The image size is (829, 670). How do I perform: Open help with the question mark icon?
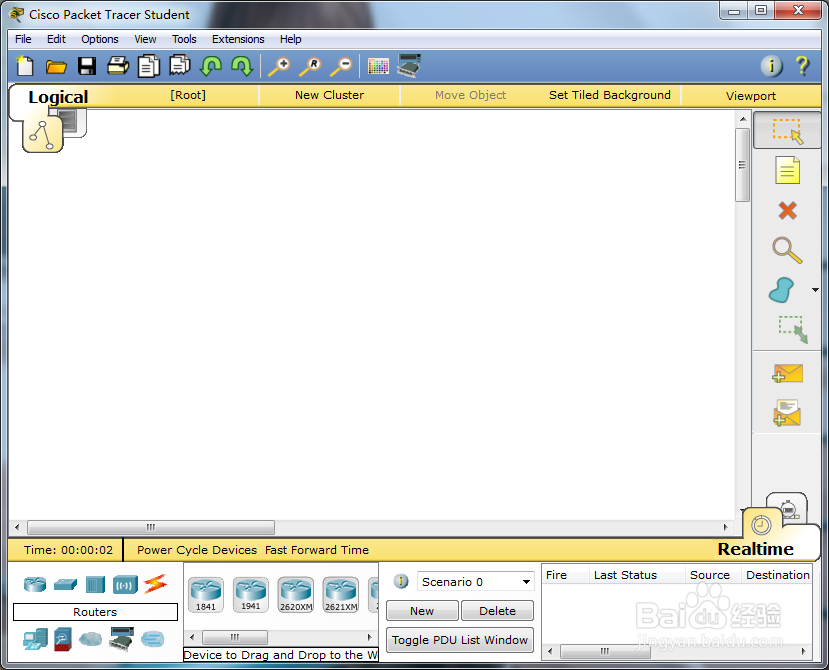[802, 66]
